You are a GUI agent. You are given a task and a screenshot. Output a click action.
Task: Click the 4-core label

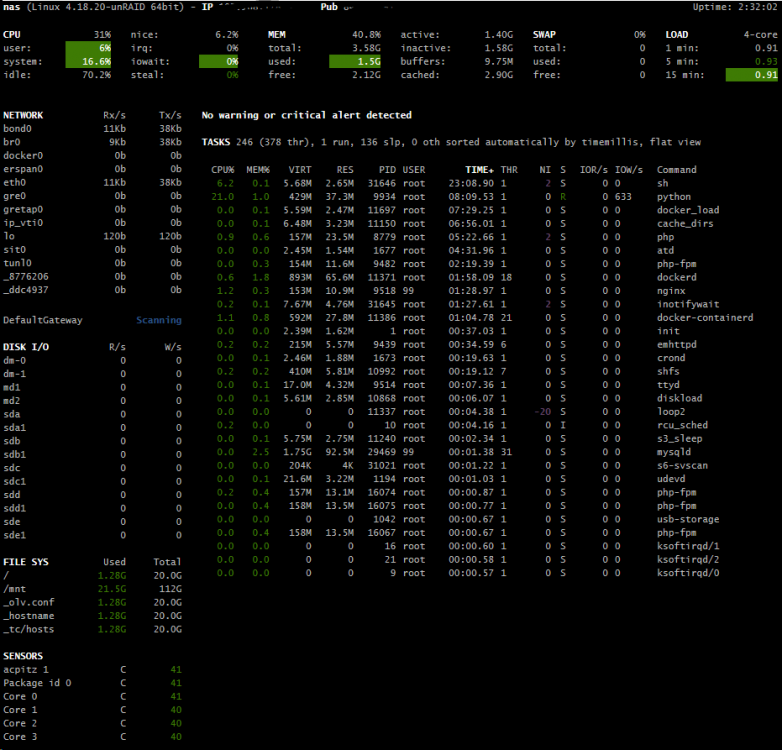coord(761,34)
